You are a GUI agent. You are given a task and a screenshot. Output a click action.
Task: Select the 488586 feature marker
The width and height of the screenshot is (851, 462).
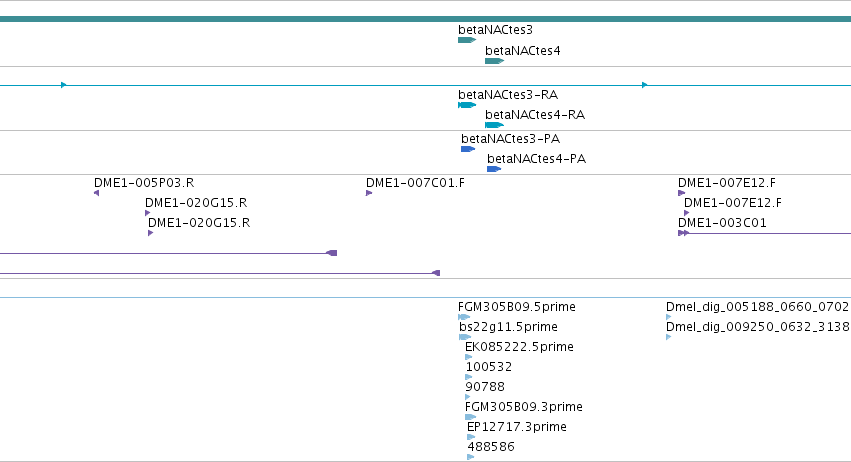[x=471, y=457]
